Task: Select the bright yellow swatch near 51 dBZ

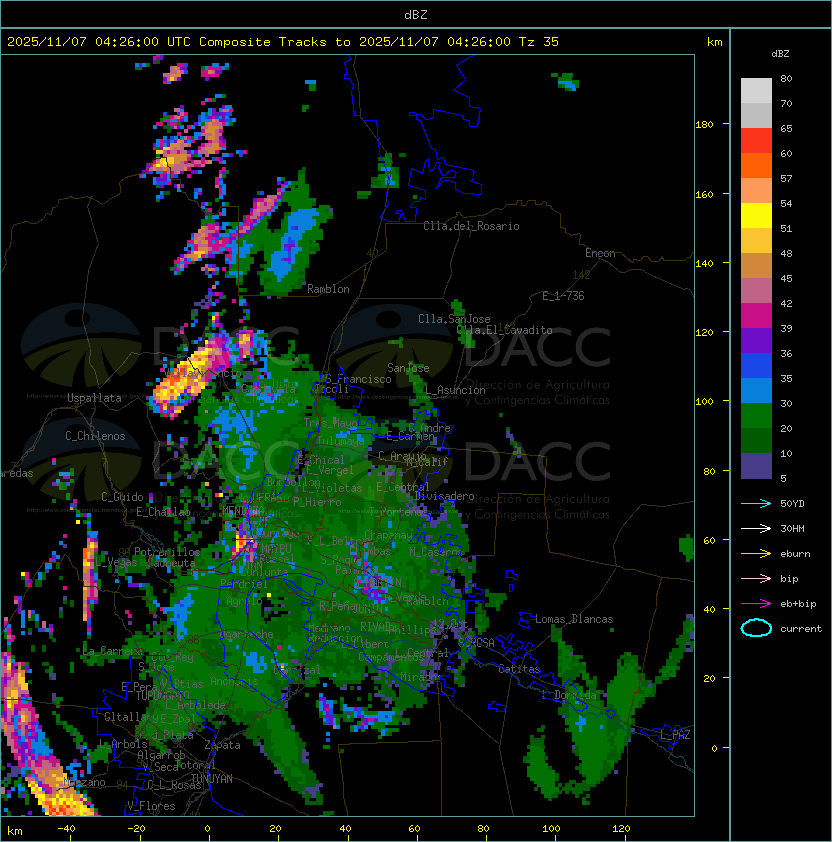Action: tap(756, 216)
